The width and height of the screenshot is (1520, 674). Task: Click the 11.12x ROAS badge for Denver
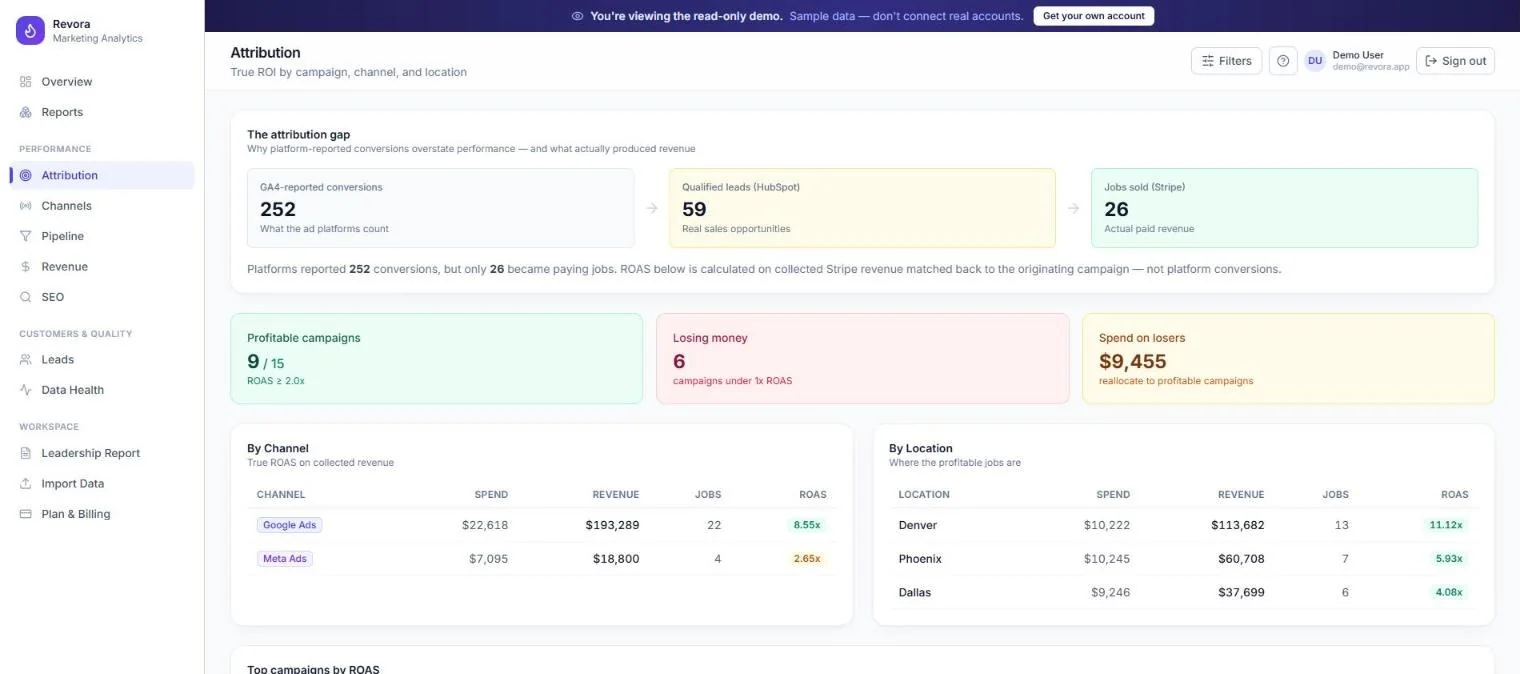(x=1446, y=525)
